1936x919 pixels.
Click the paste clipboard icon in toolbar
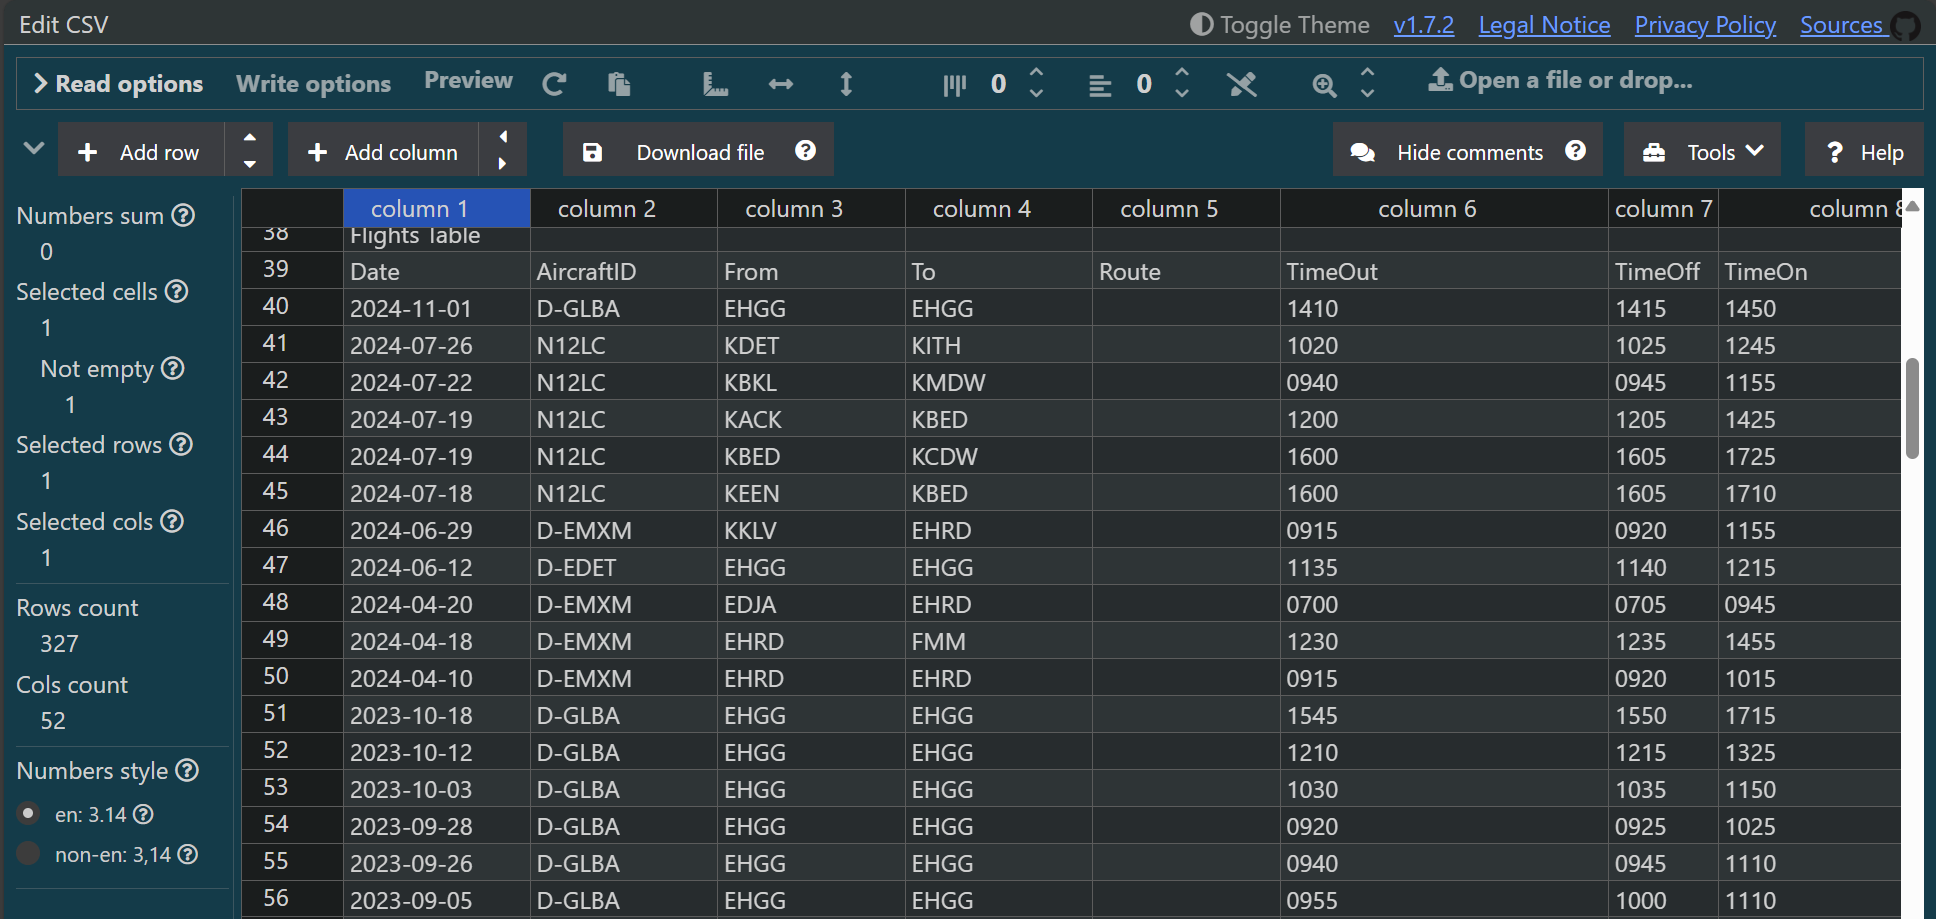[x=619, y=84]
